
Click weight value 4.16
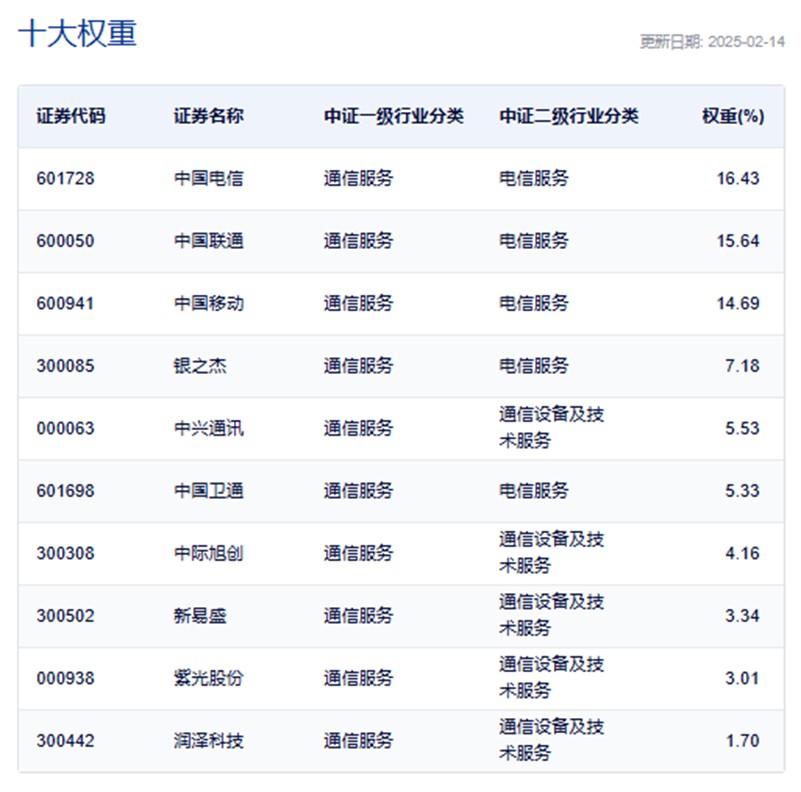point(742,553)
